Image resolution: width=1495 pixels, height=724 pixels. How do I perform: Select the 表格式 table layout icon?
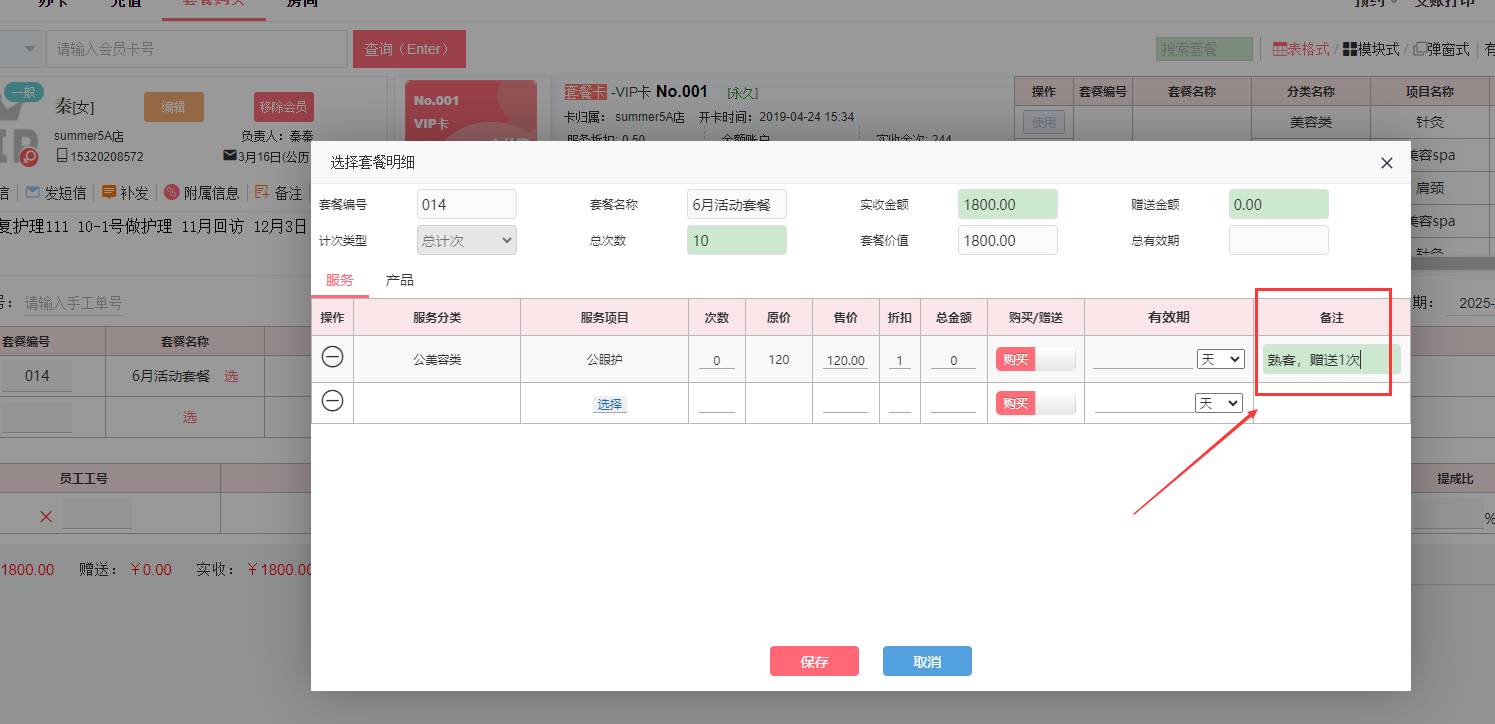pos(1279,48)
